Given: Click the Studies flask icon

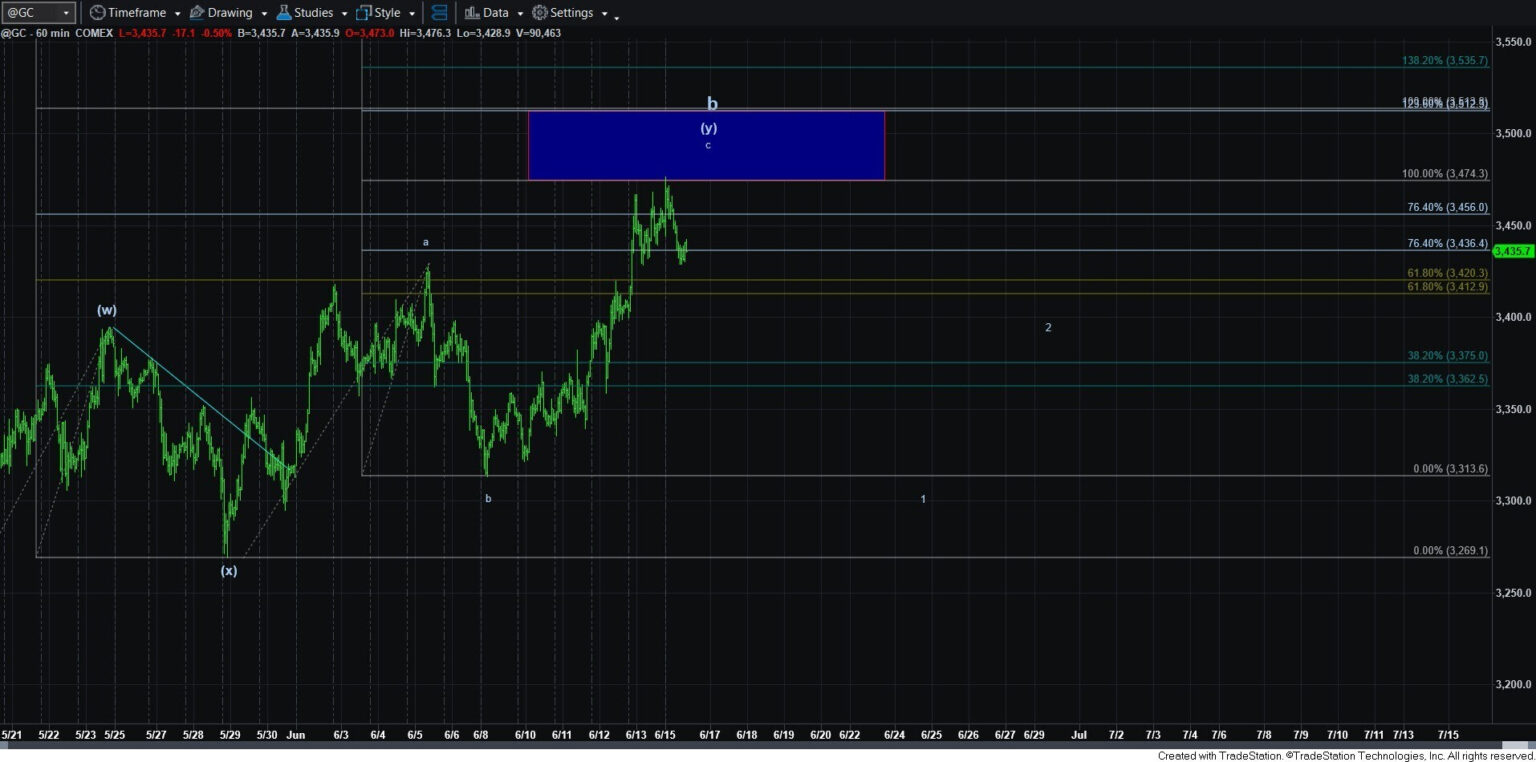Looking at the screenshot, I should [x=284, y=13].
